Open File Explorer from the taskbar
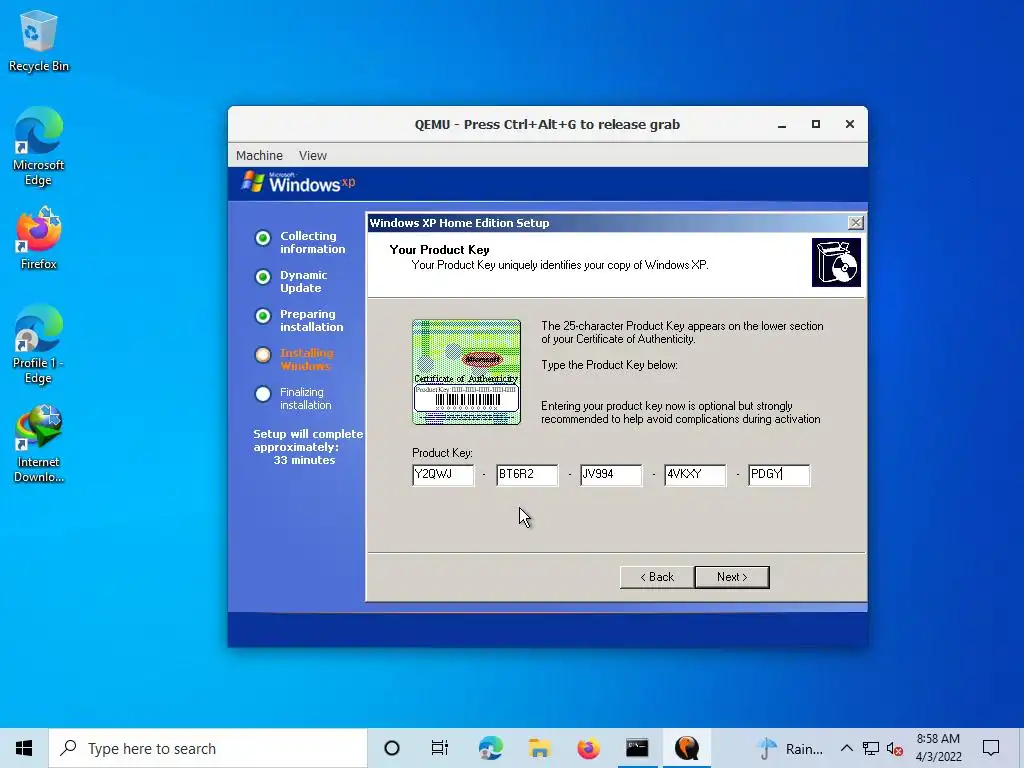 point(539,748)
